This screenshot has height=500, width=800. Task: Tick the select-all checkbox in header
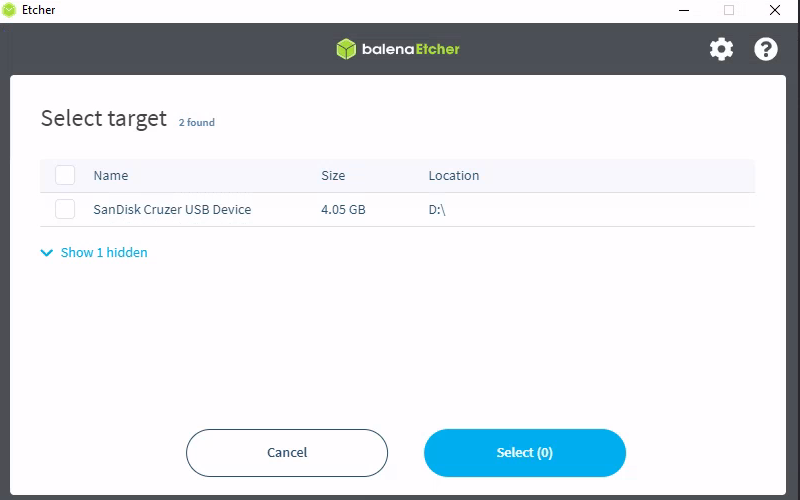[65, 175]
